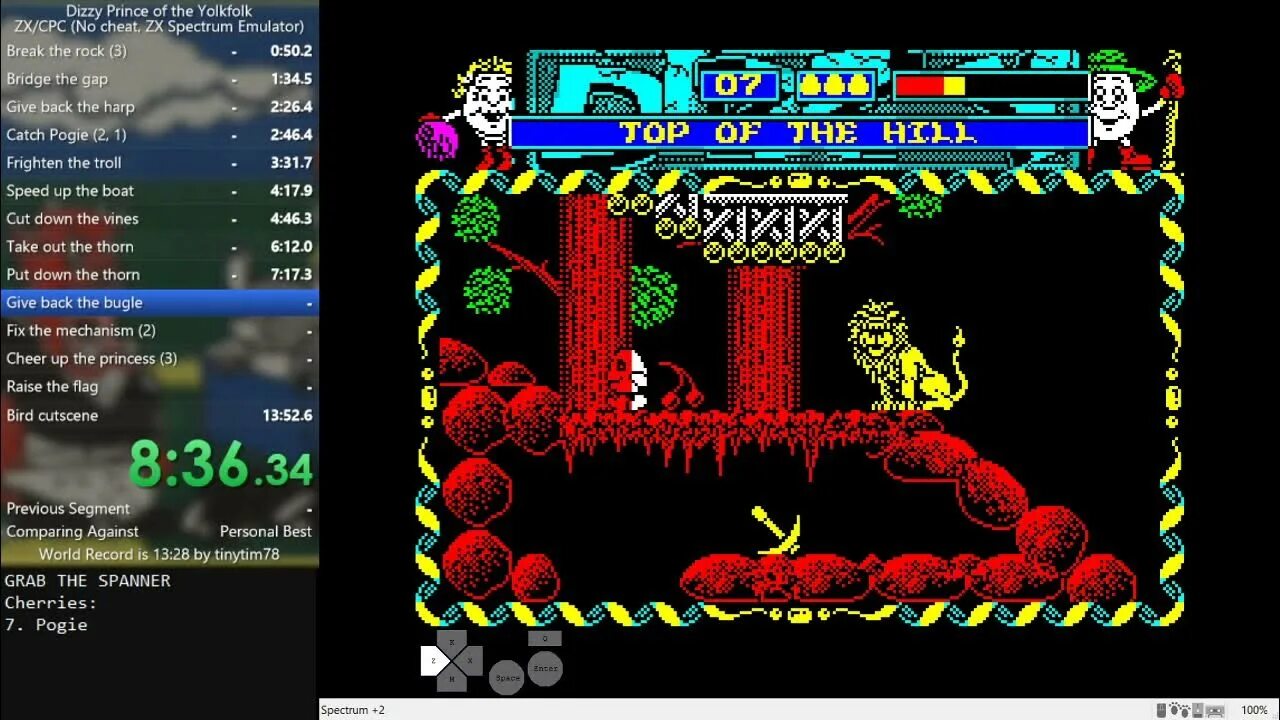Click the Spectrum +2 model label
The image size is (1280, 720).
coord(352,710)
